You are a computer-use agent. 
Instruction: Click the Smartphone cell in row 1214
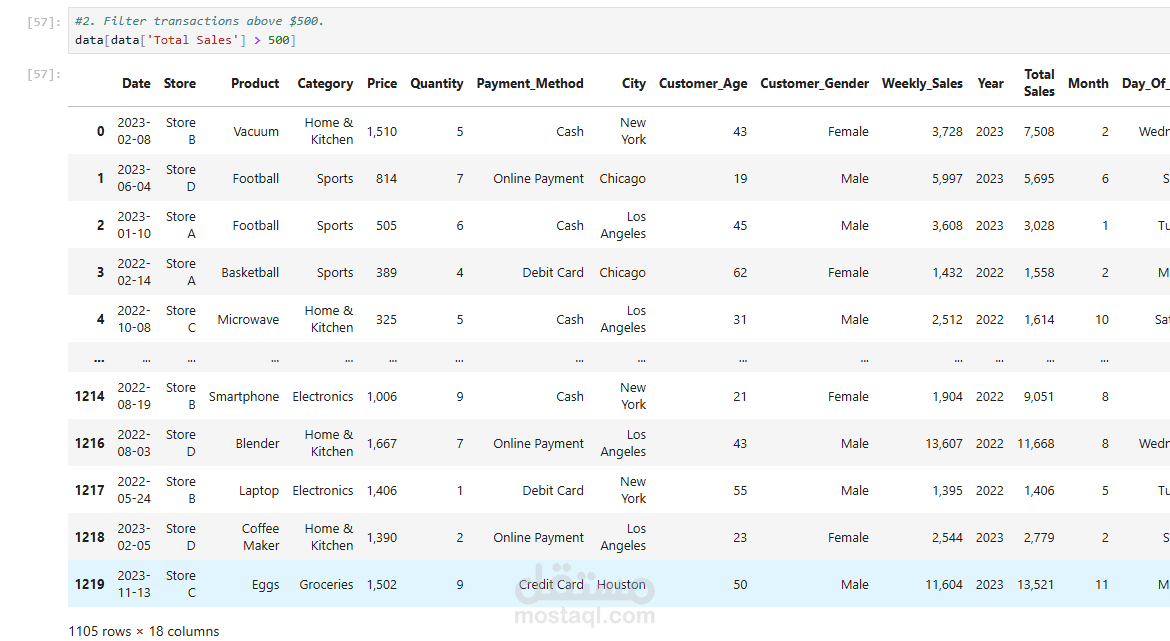[x=244, y=397]
